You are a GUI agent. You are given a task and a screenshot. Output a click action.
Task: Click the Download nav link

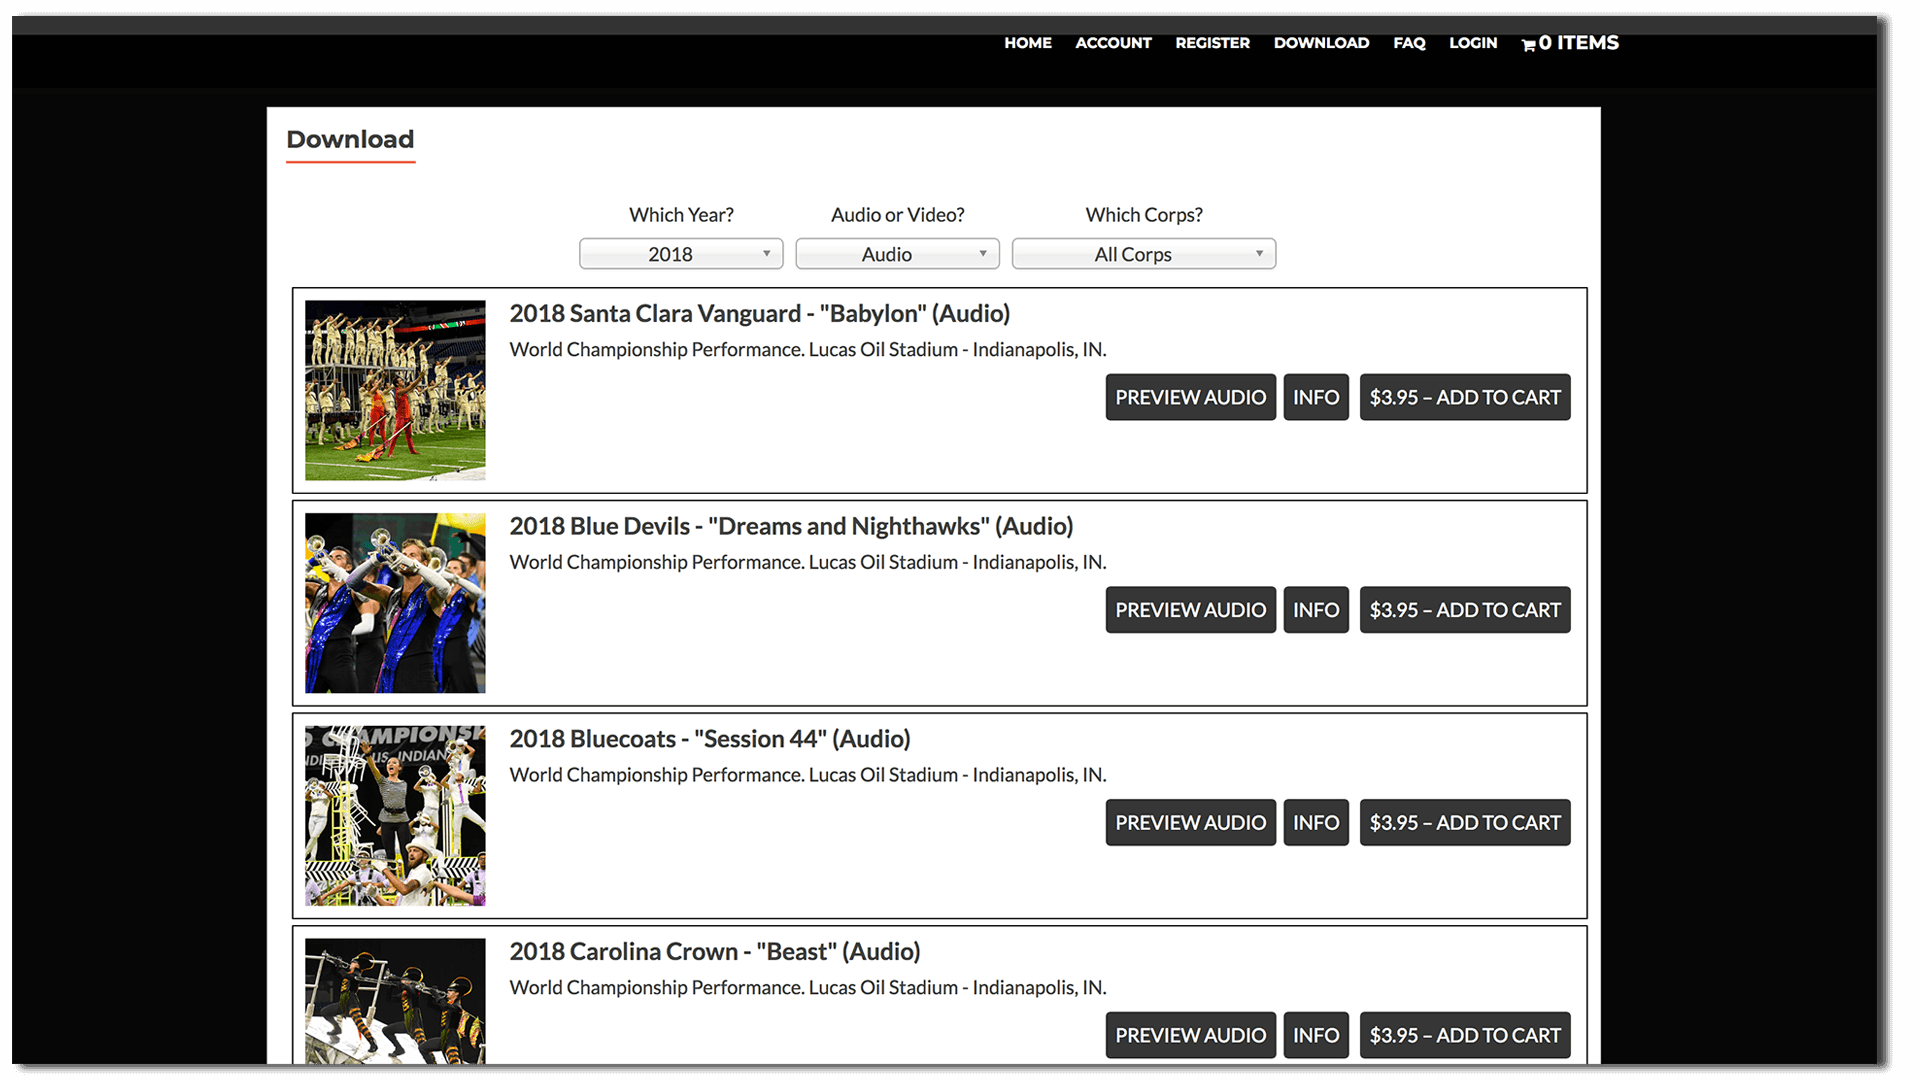click(1320, 43)
